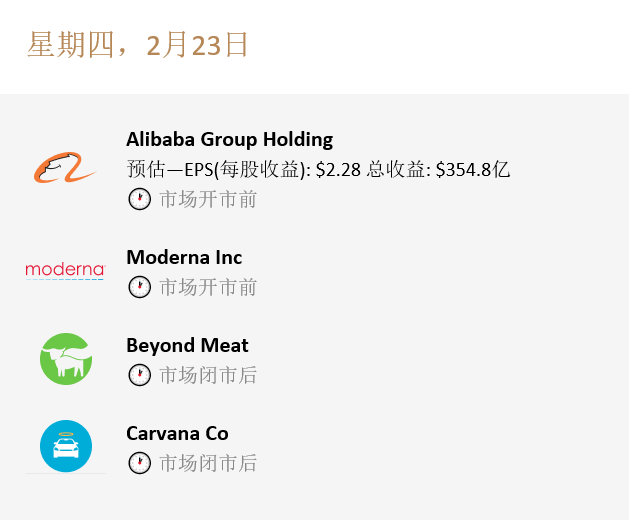Image resolution: width=629 pixels, height=520 pixels.
Task: Open the Moderna Inc company name
Action: tap(184, 257)
